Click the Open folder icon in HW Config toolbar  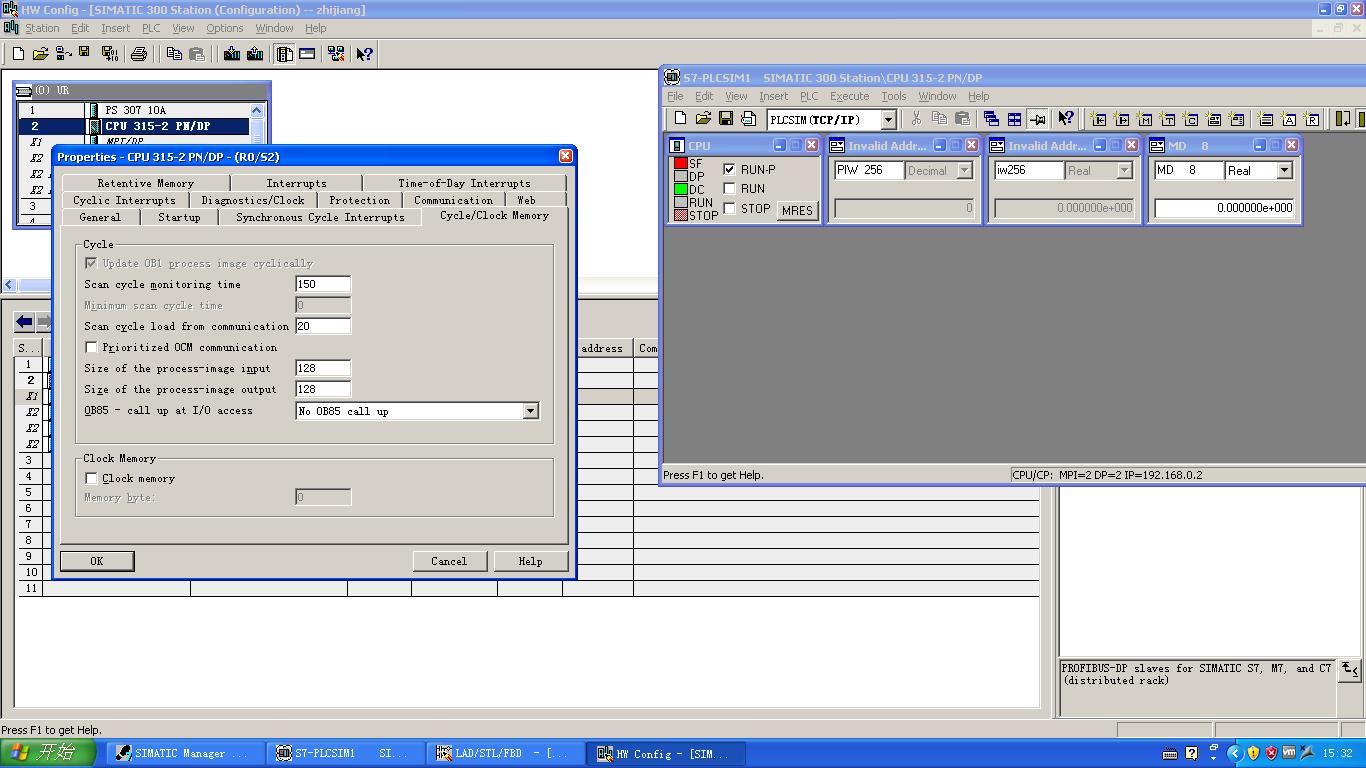41,54
